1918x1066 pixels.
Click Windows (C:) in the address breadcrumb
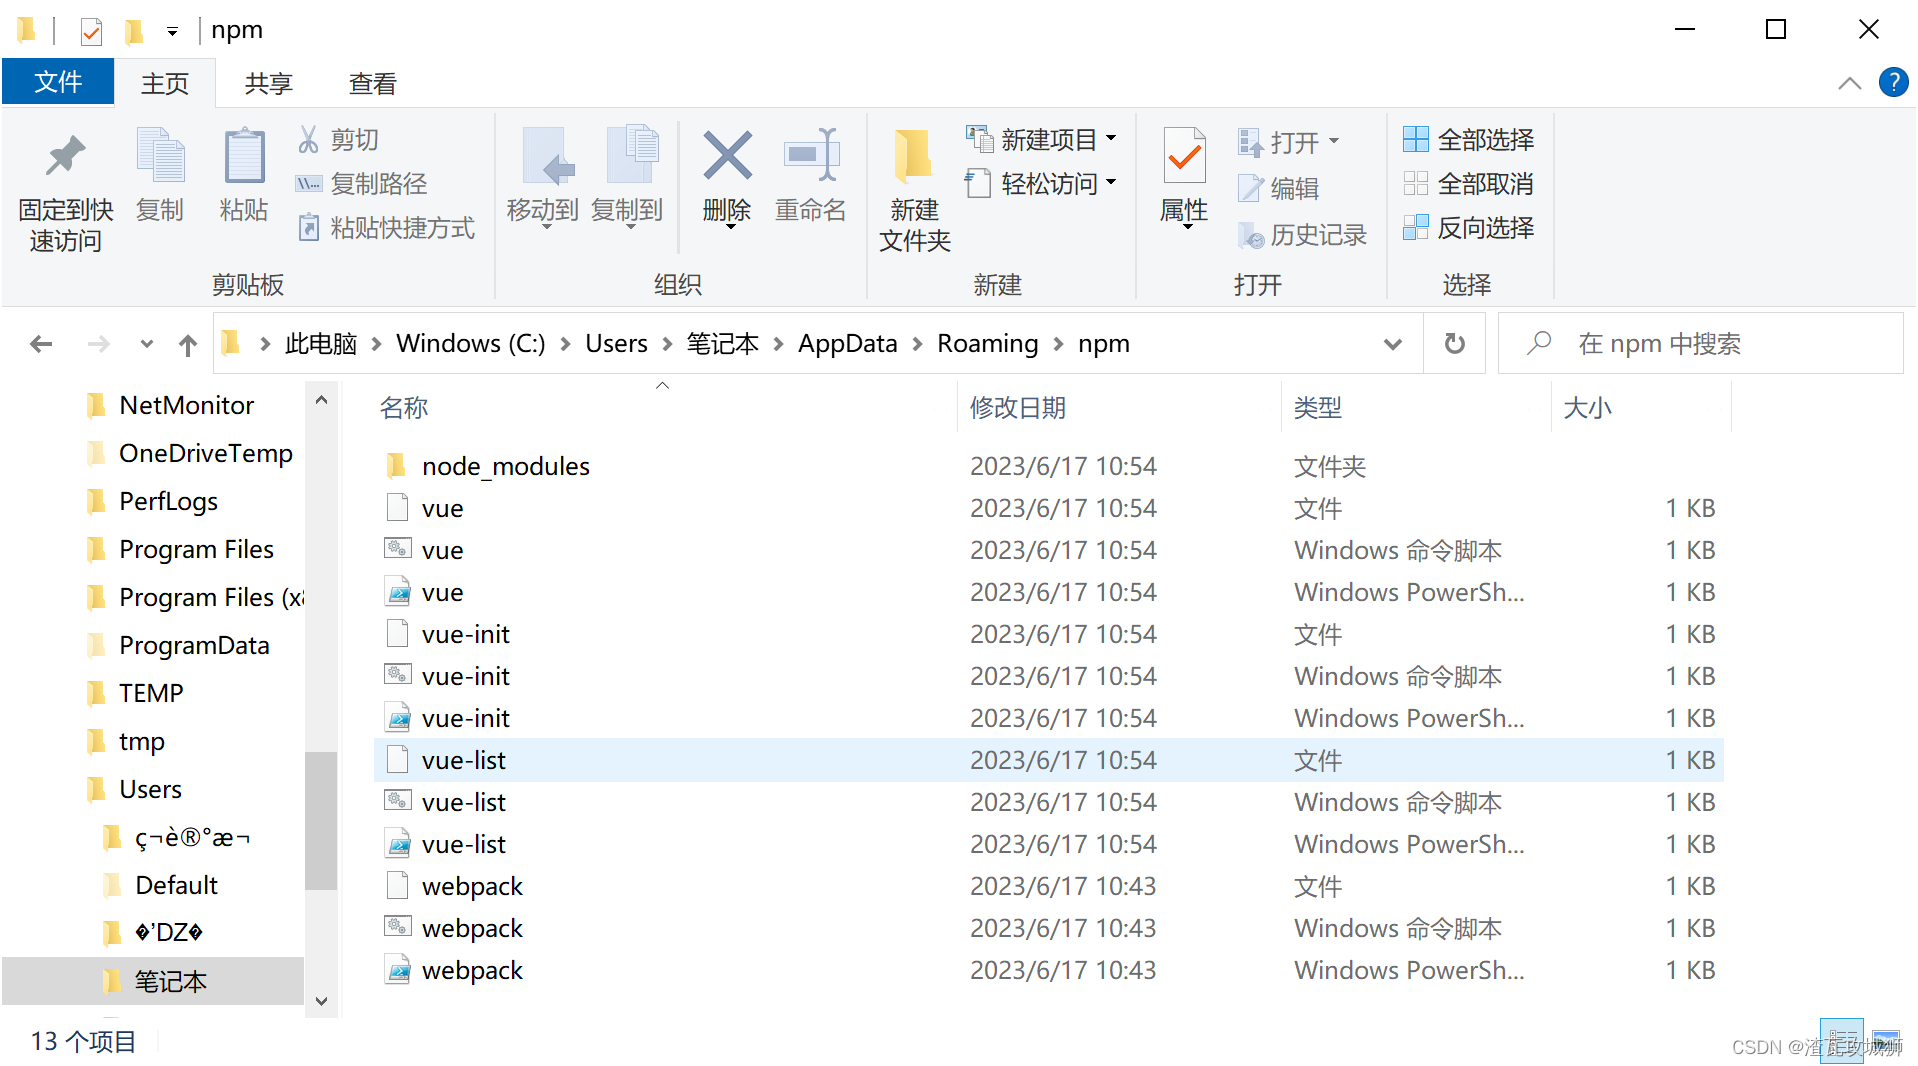(471, 344)
